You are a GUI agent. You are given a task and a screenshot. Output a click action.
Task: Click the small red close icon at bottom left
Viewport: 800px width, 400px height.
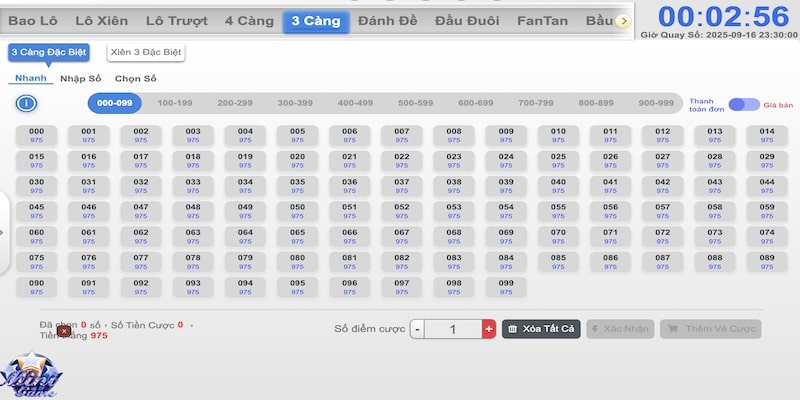64,331
